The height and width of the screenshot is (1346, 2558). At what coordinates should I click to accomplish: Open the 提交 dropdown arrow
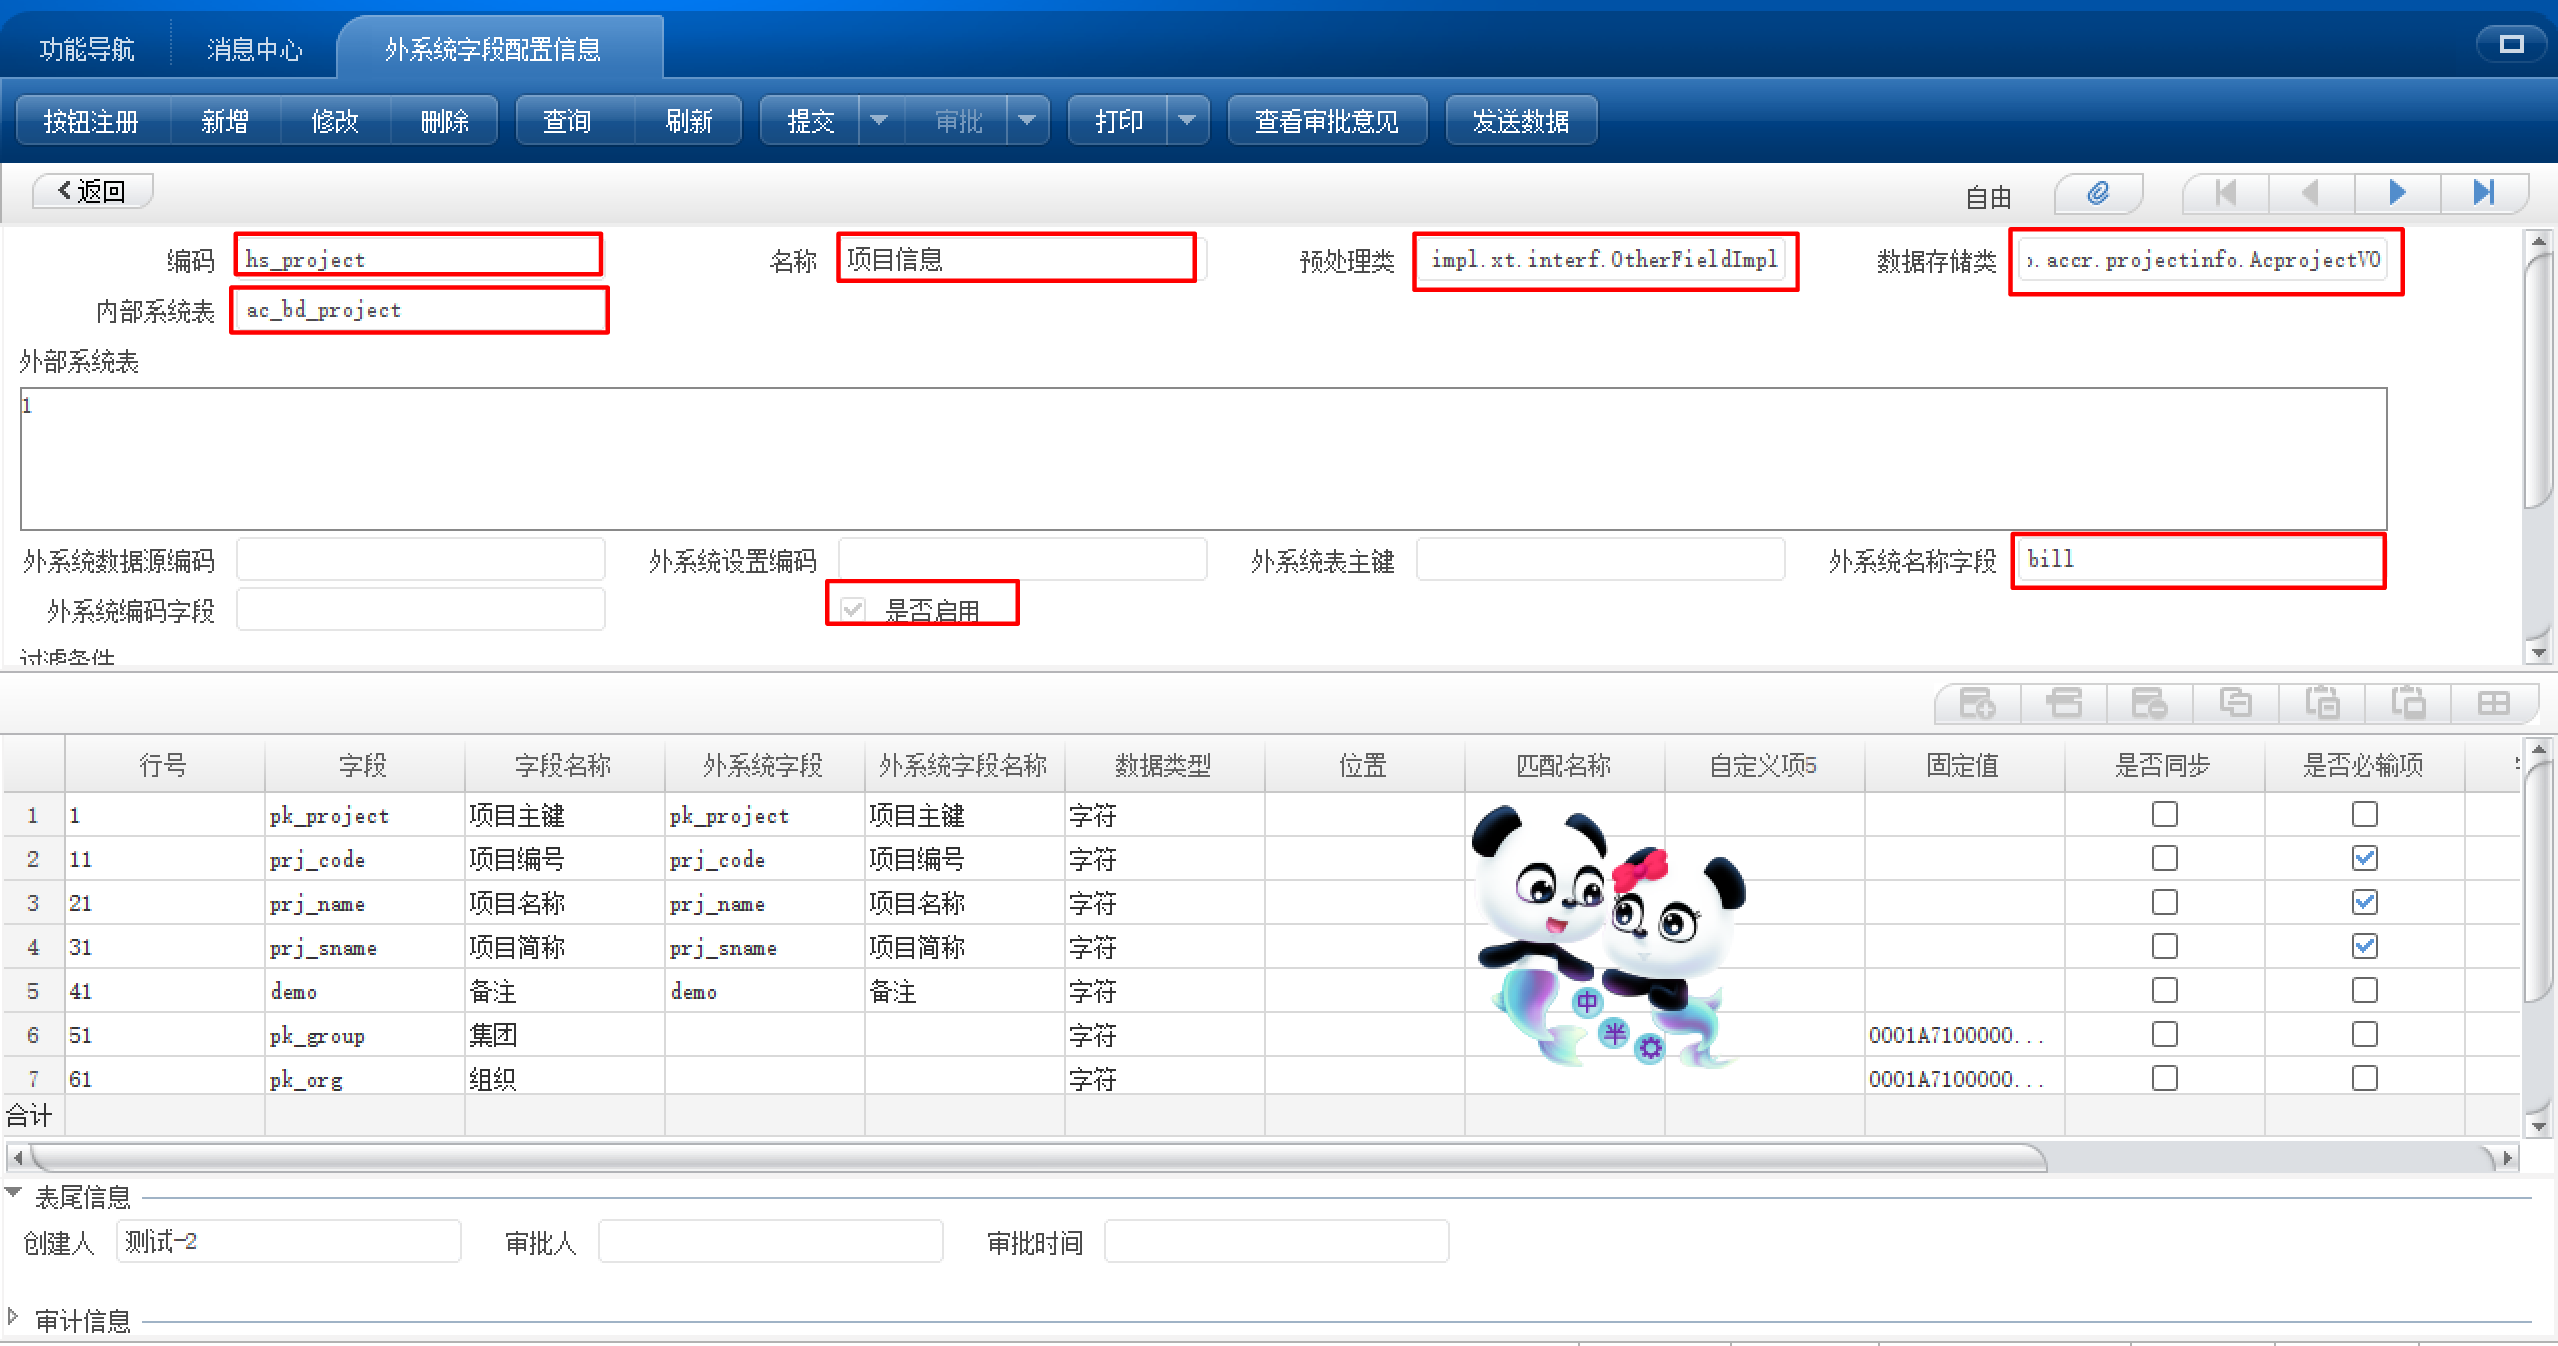[x=879, y=121]
